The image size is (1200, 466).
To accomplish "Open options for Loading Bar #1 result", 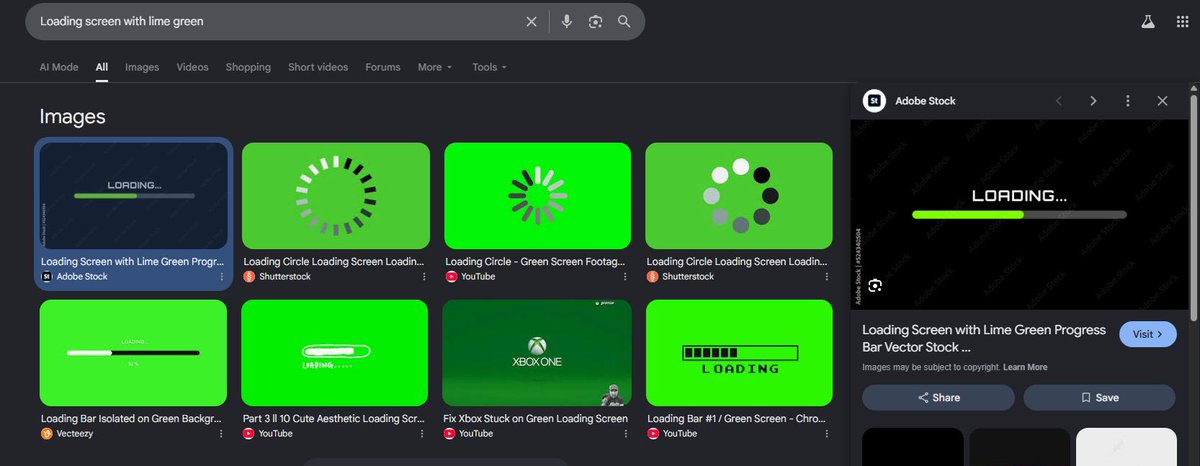I will coord(826,434).
